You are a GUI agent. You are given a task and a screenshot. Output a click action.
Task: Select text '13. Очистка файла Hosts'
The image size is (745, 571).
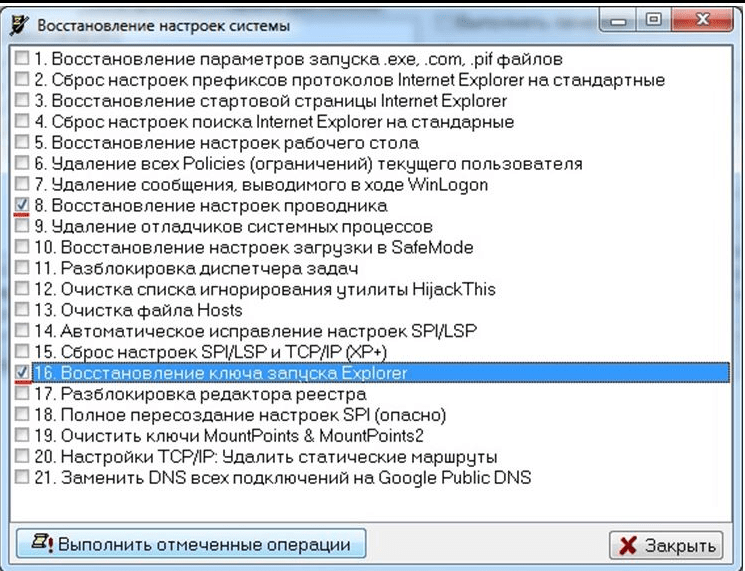tap(138, 310)
